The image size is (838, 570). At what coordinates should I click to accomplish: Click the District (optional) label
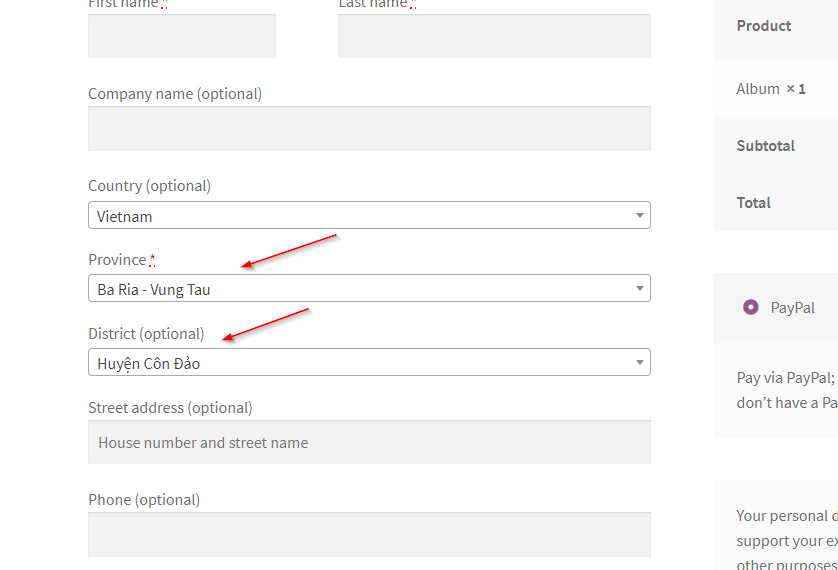coord(146,334)
